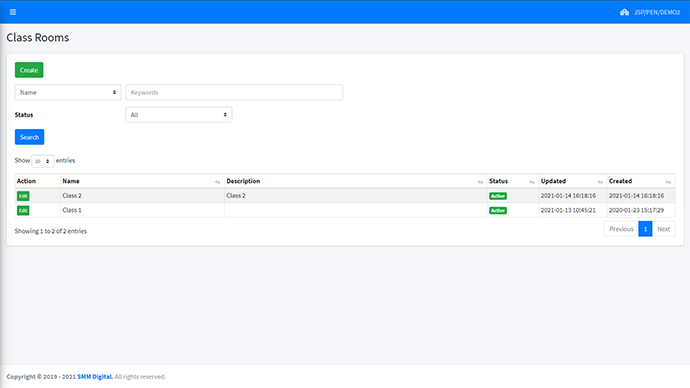Click the Created column header text
The image size is (690, 388).
pos(620,181)
